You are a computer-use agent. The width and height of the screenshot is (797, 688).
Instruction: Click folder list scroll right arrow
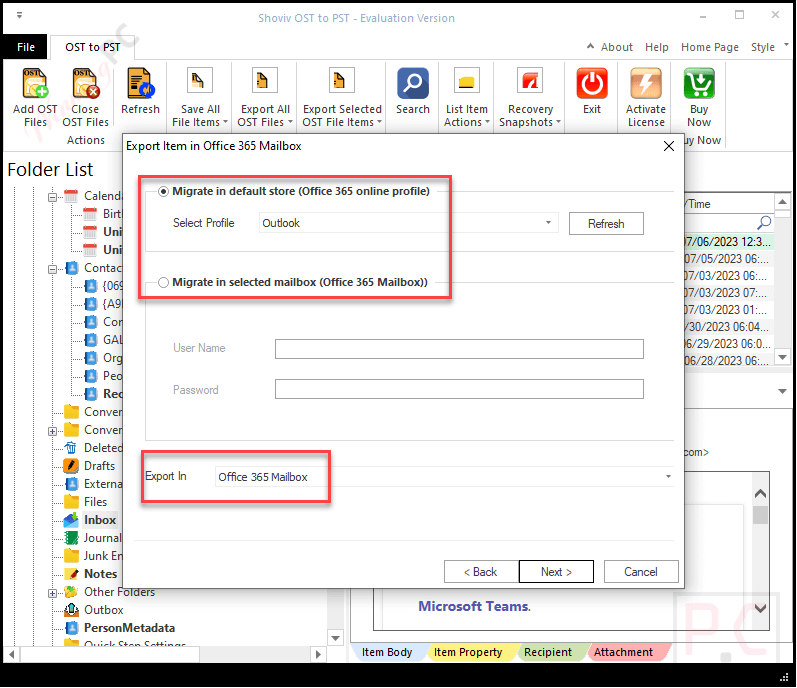pos(318,654)
